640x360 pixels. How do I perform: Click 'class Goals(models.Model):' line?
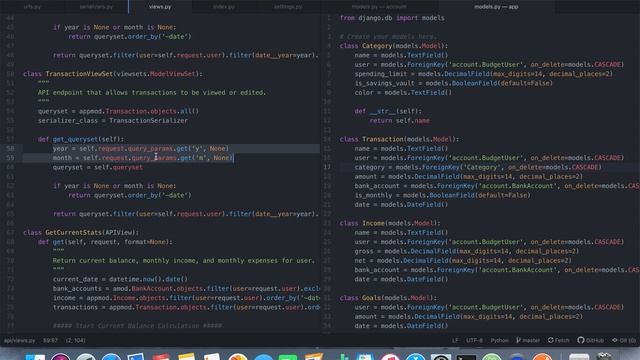click(388, 298)
